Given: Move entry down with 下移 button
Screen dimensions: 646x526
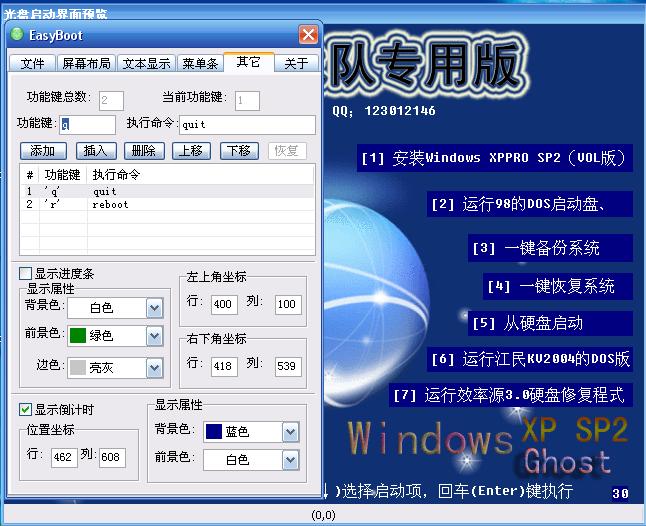Looking at the screenshot, I should 239,151.
